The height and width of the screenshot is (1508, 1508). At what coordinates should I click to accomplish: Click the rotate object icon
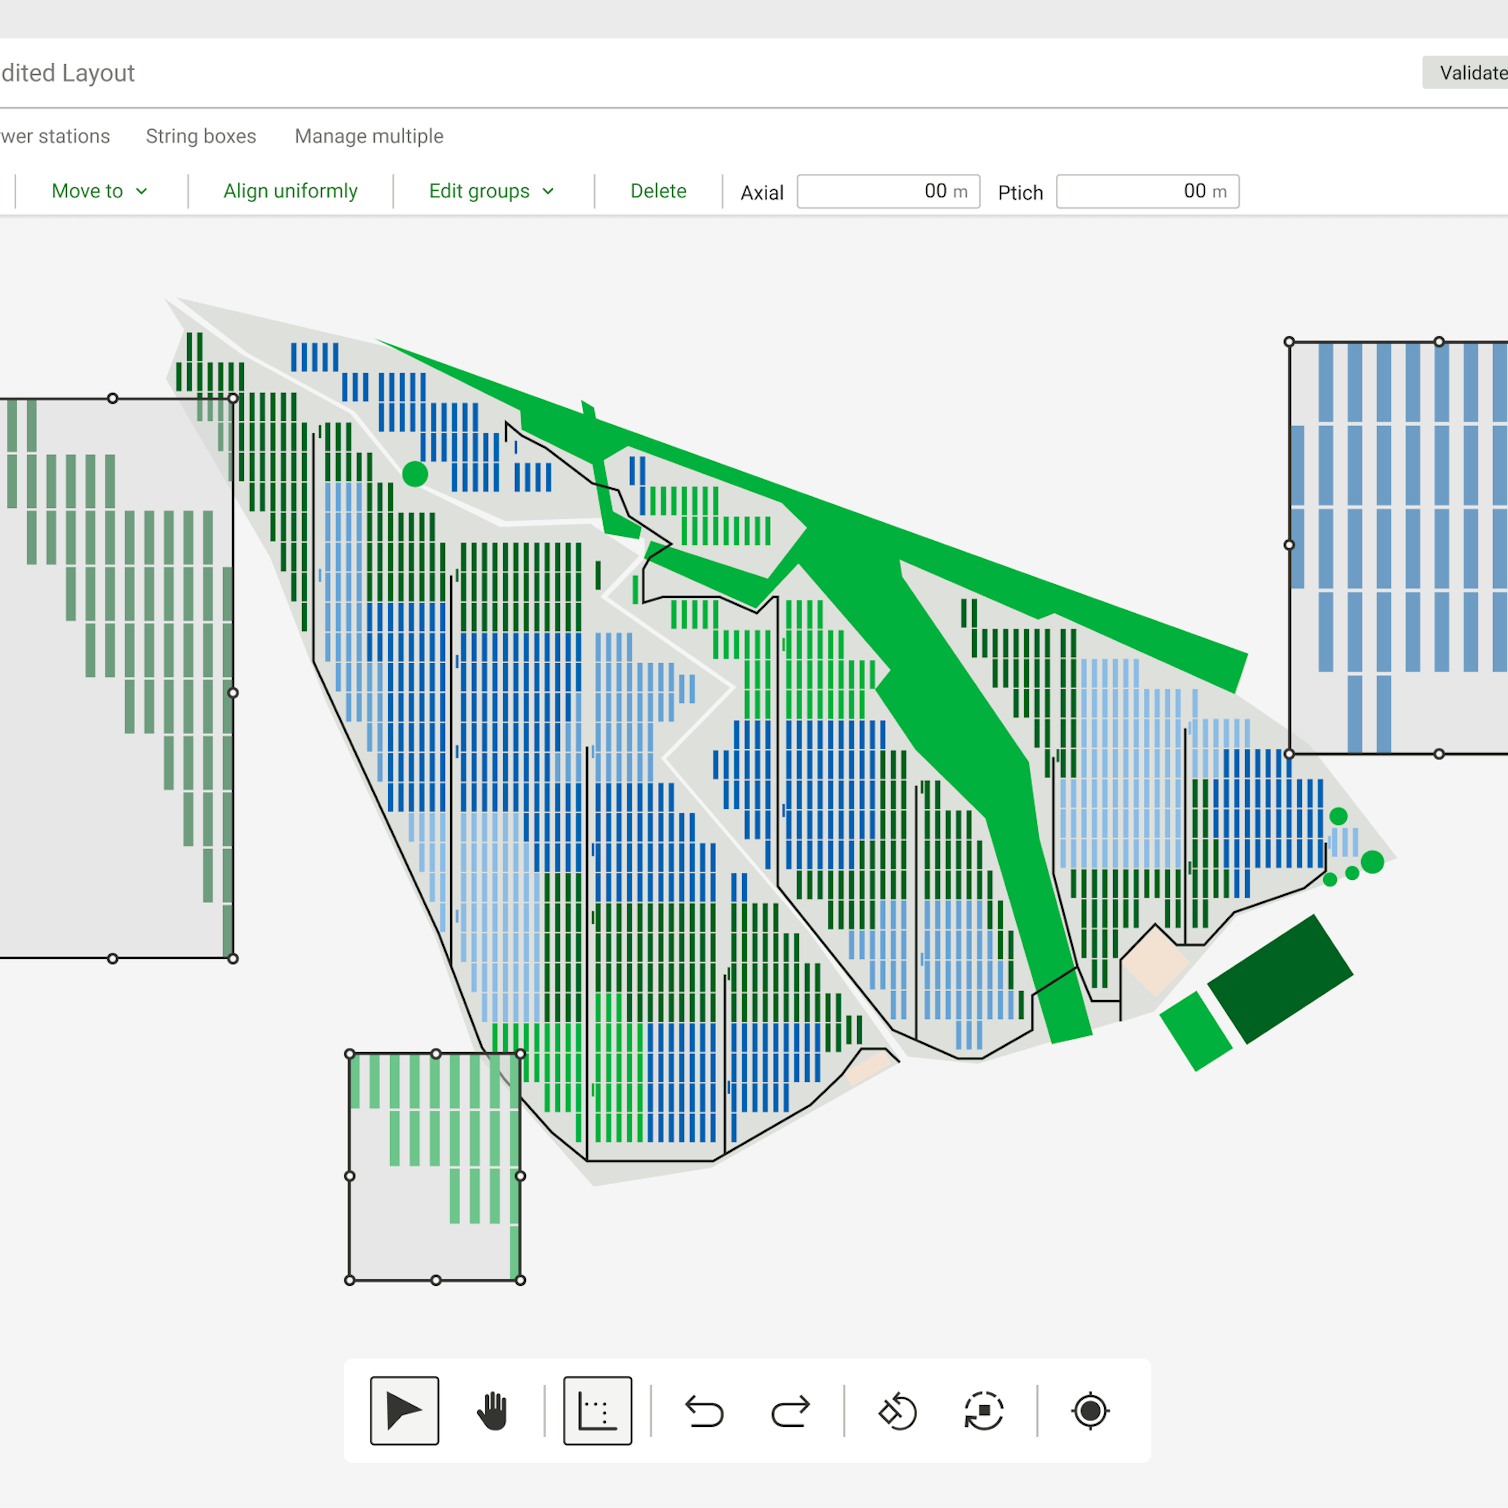[897, 1411]
